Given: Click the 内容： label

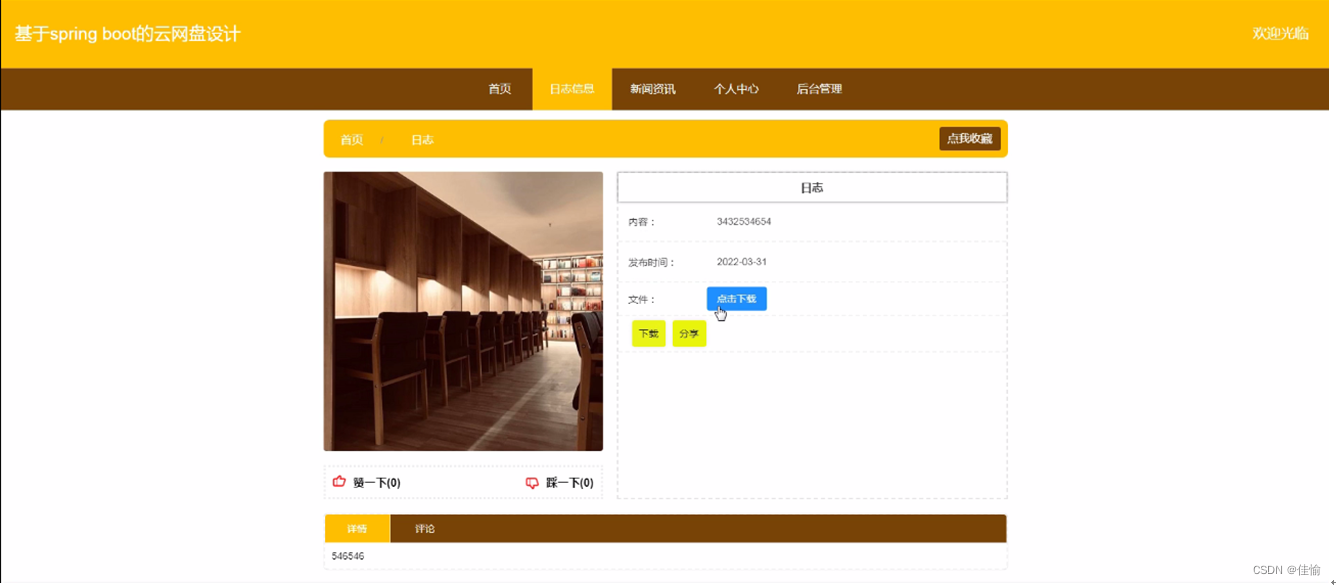Looking at the screenshot, I should coord(642,222).
